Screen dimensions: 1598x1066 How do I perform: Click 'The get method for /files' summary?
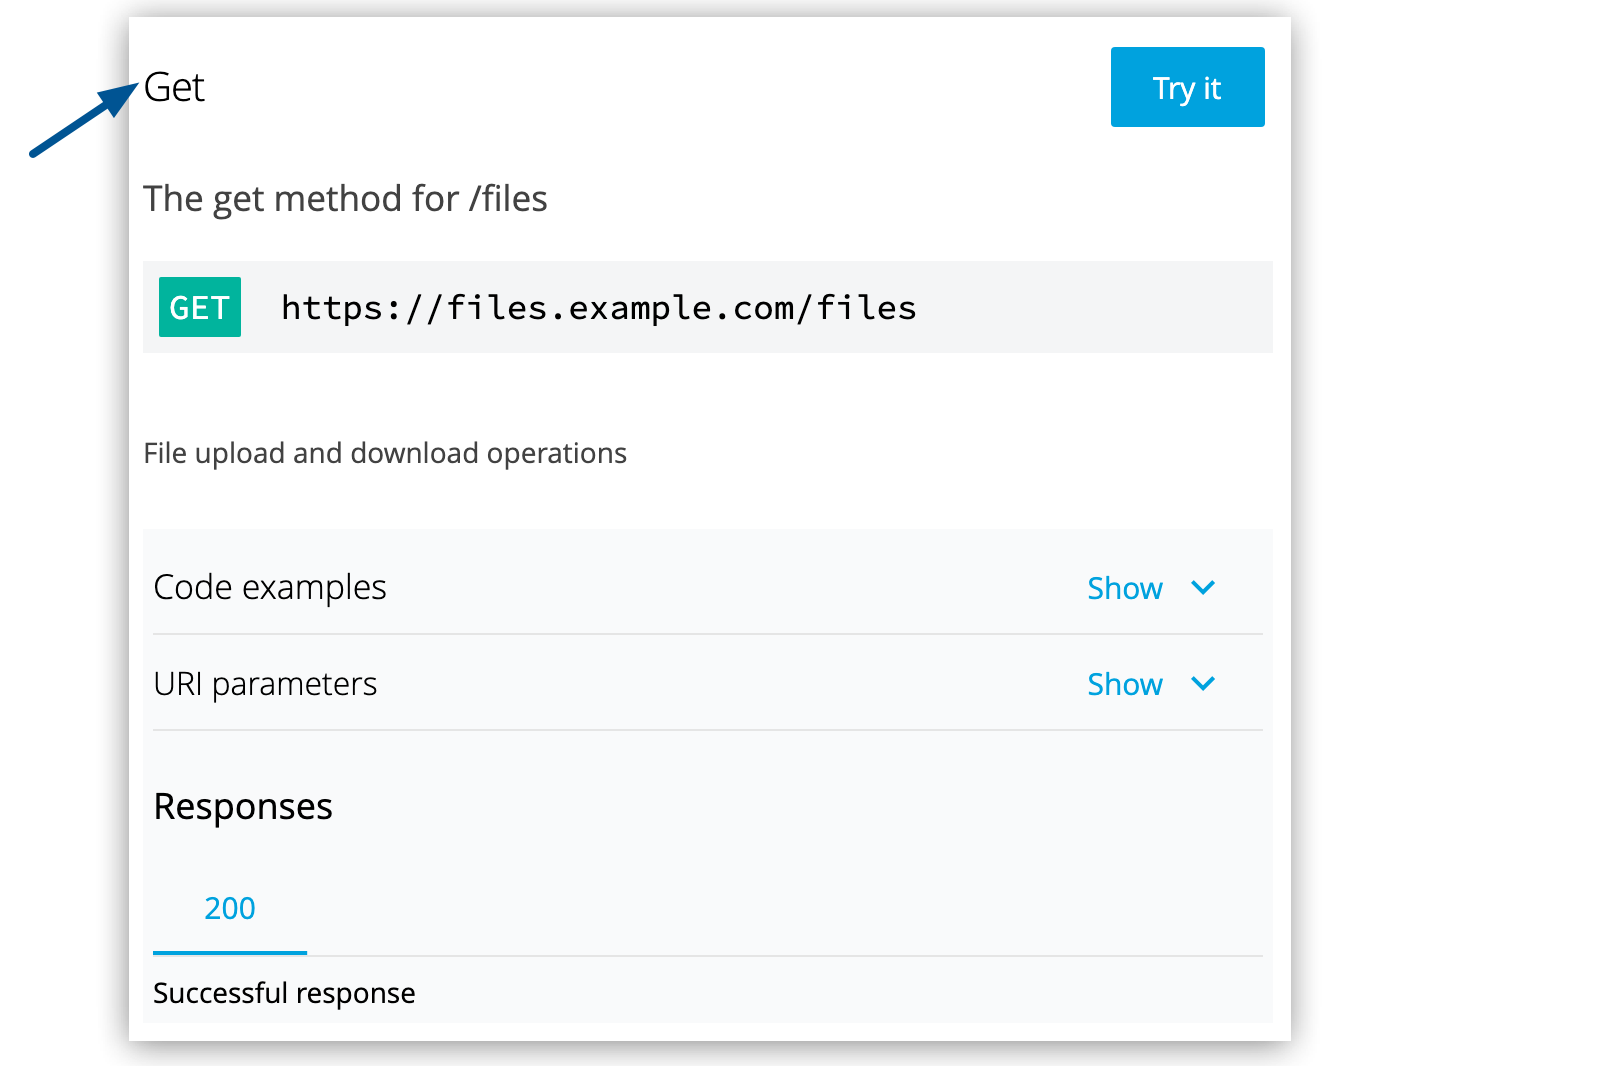click(x=345, y=199)
